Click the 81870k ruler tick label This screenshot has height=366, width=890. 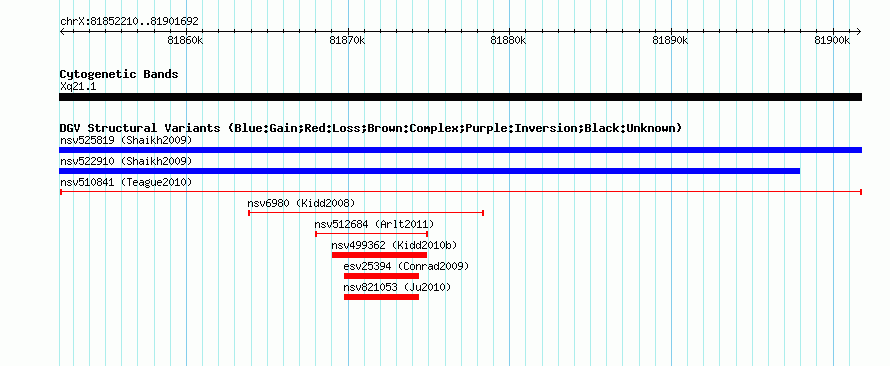click(x=347, y=40)
